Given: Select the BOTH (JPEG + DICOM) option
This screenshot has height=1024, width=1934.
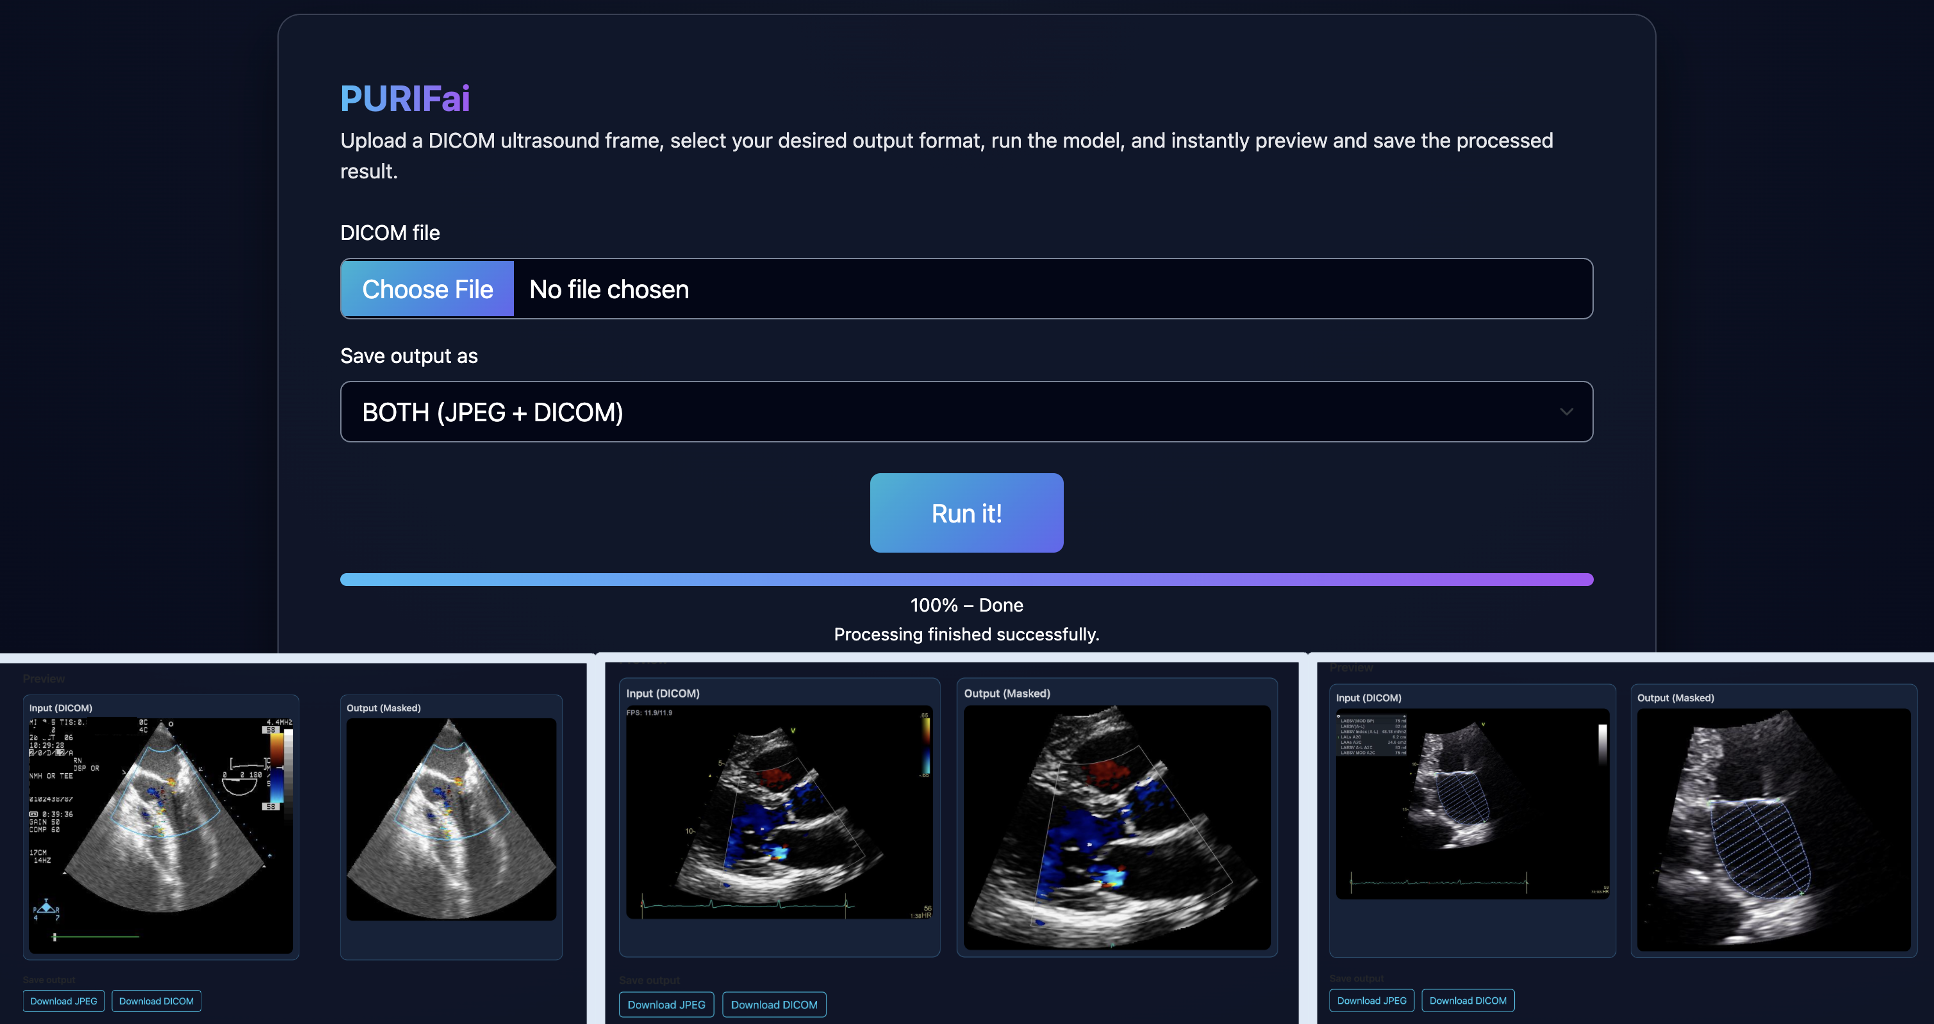Looking at the screenshot, I should [493, 412].
